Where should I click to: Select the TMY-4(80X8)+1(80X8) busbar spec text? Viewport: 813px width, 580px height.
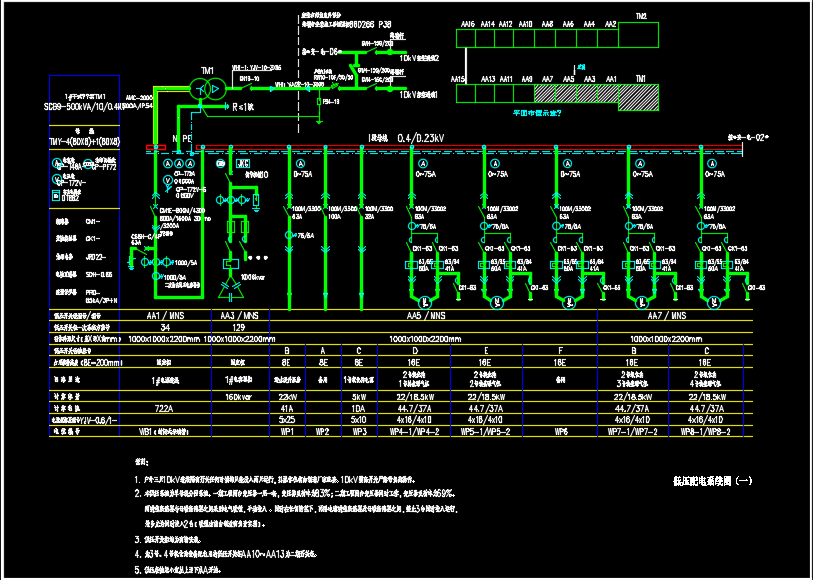point(84,143)
